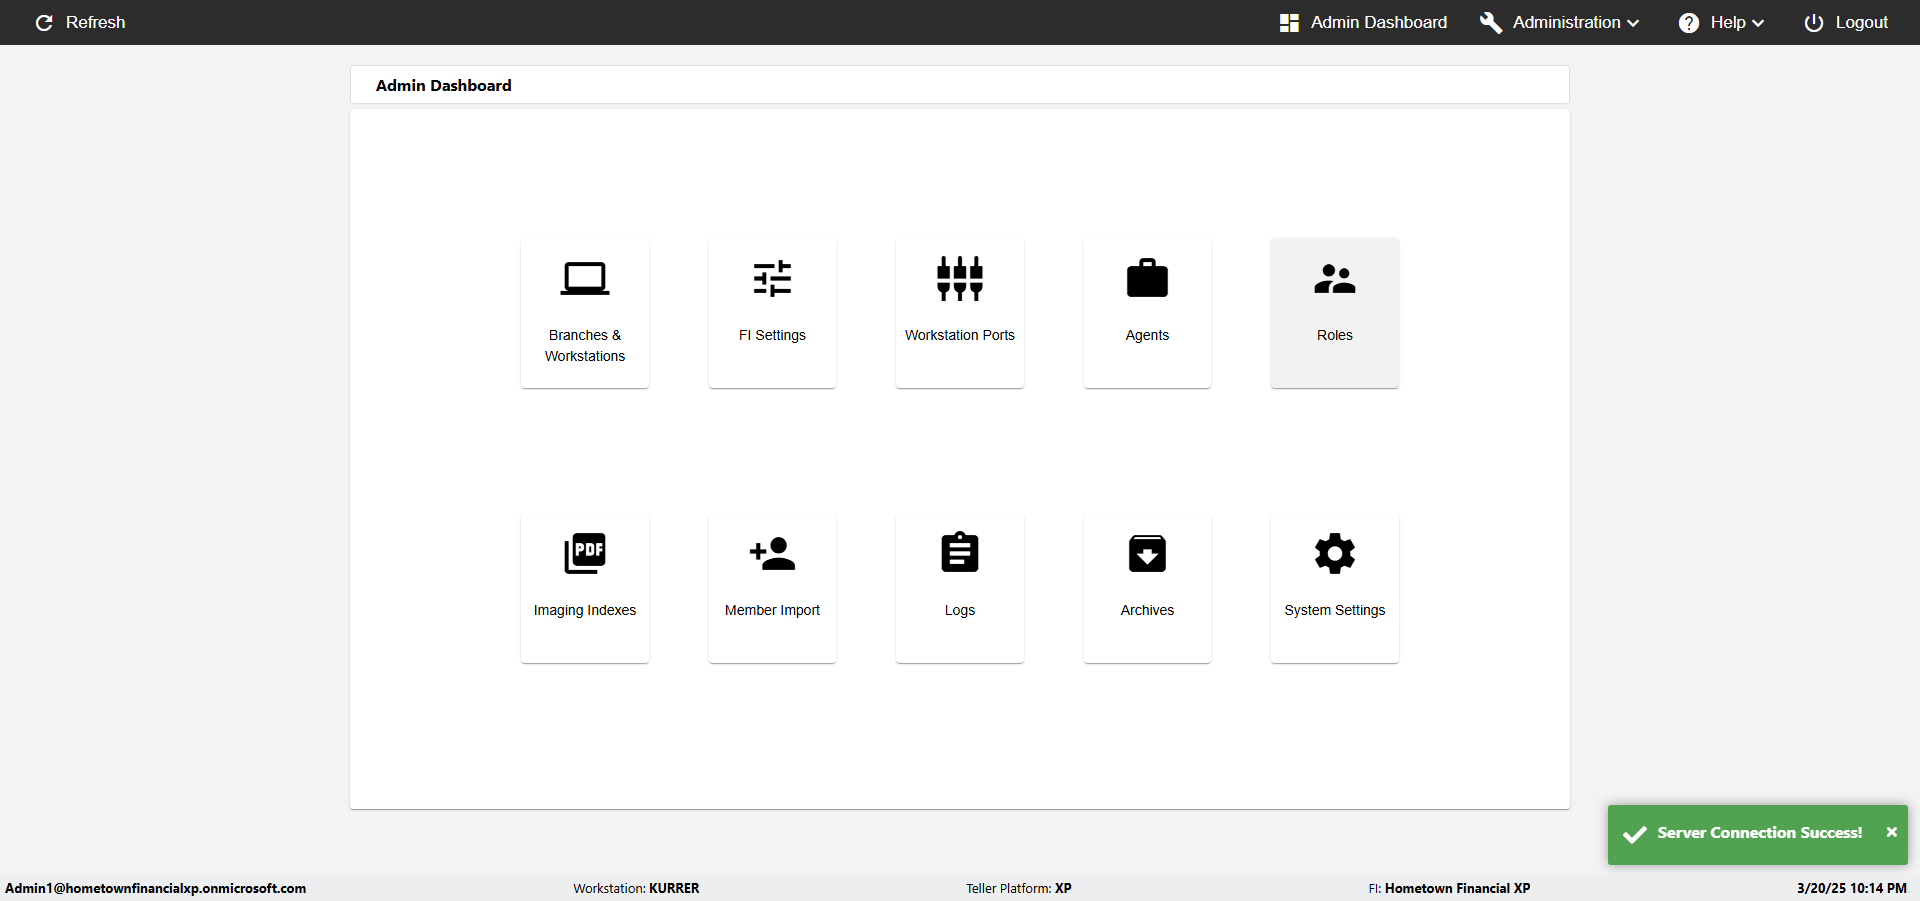Image resolution: width=1920 pixels, height=901 pixels.
Task: Expand the Help dropdown chevron
Action: coord(1758,23)
